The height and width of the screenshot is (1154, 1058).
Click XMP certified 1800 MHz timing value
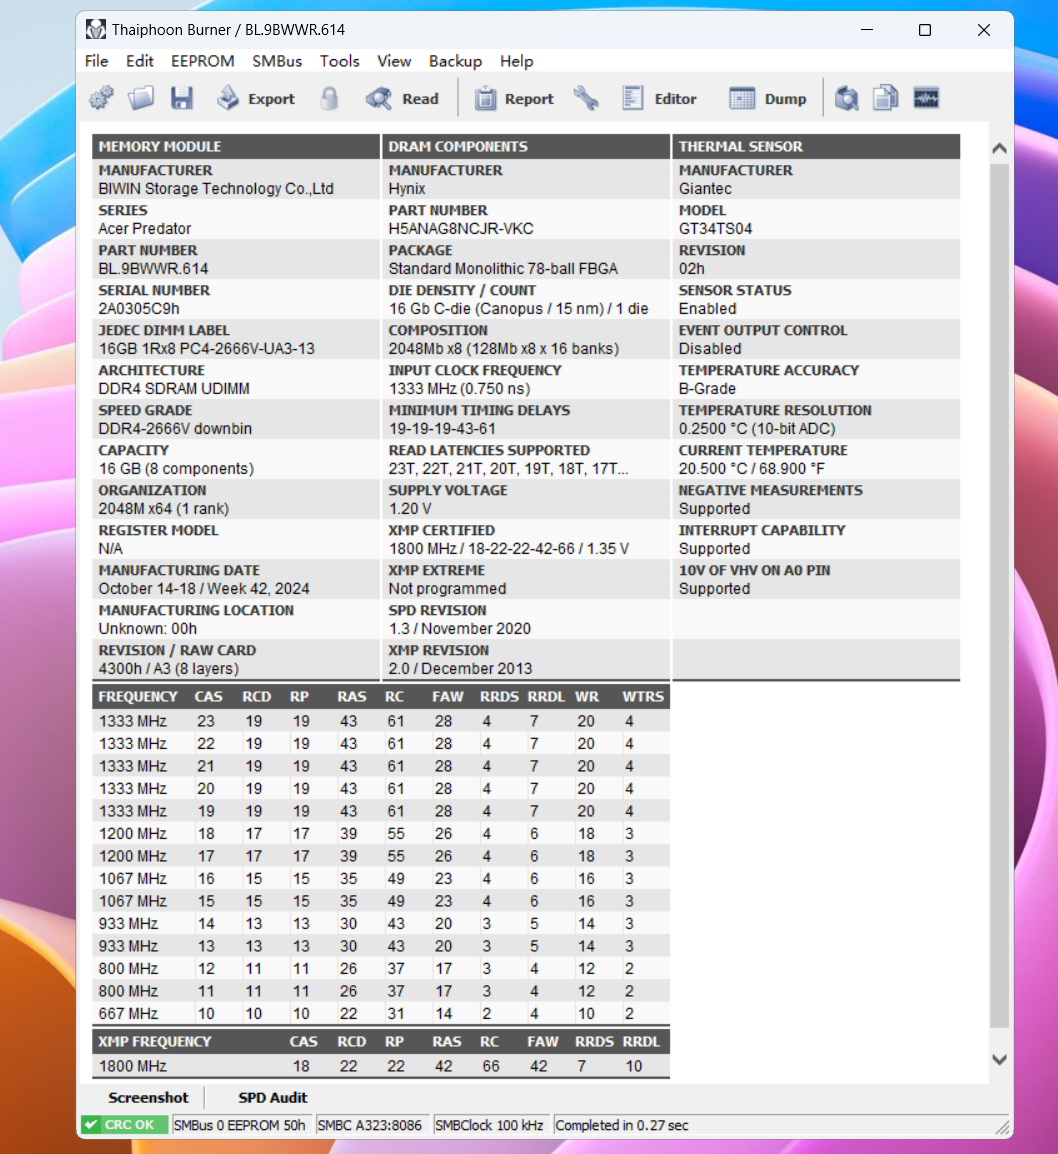tap(508, 548)
